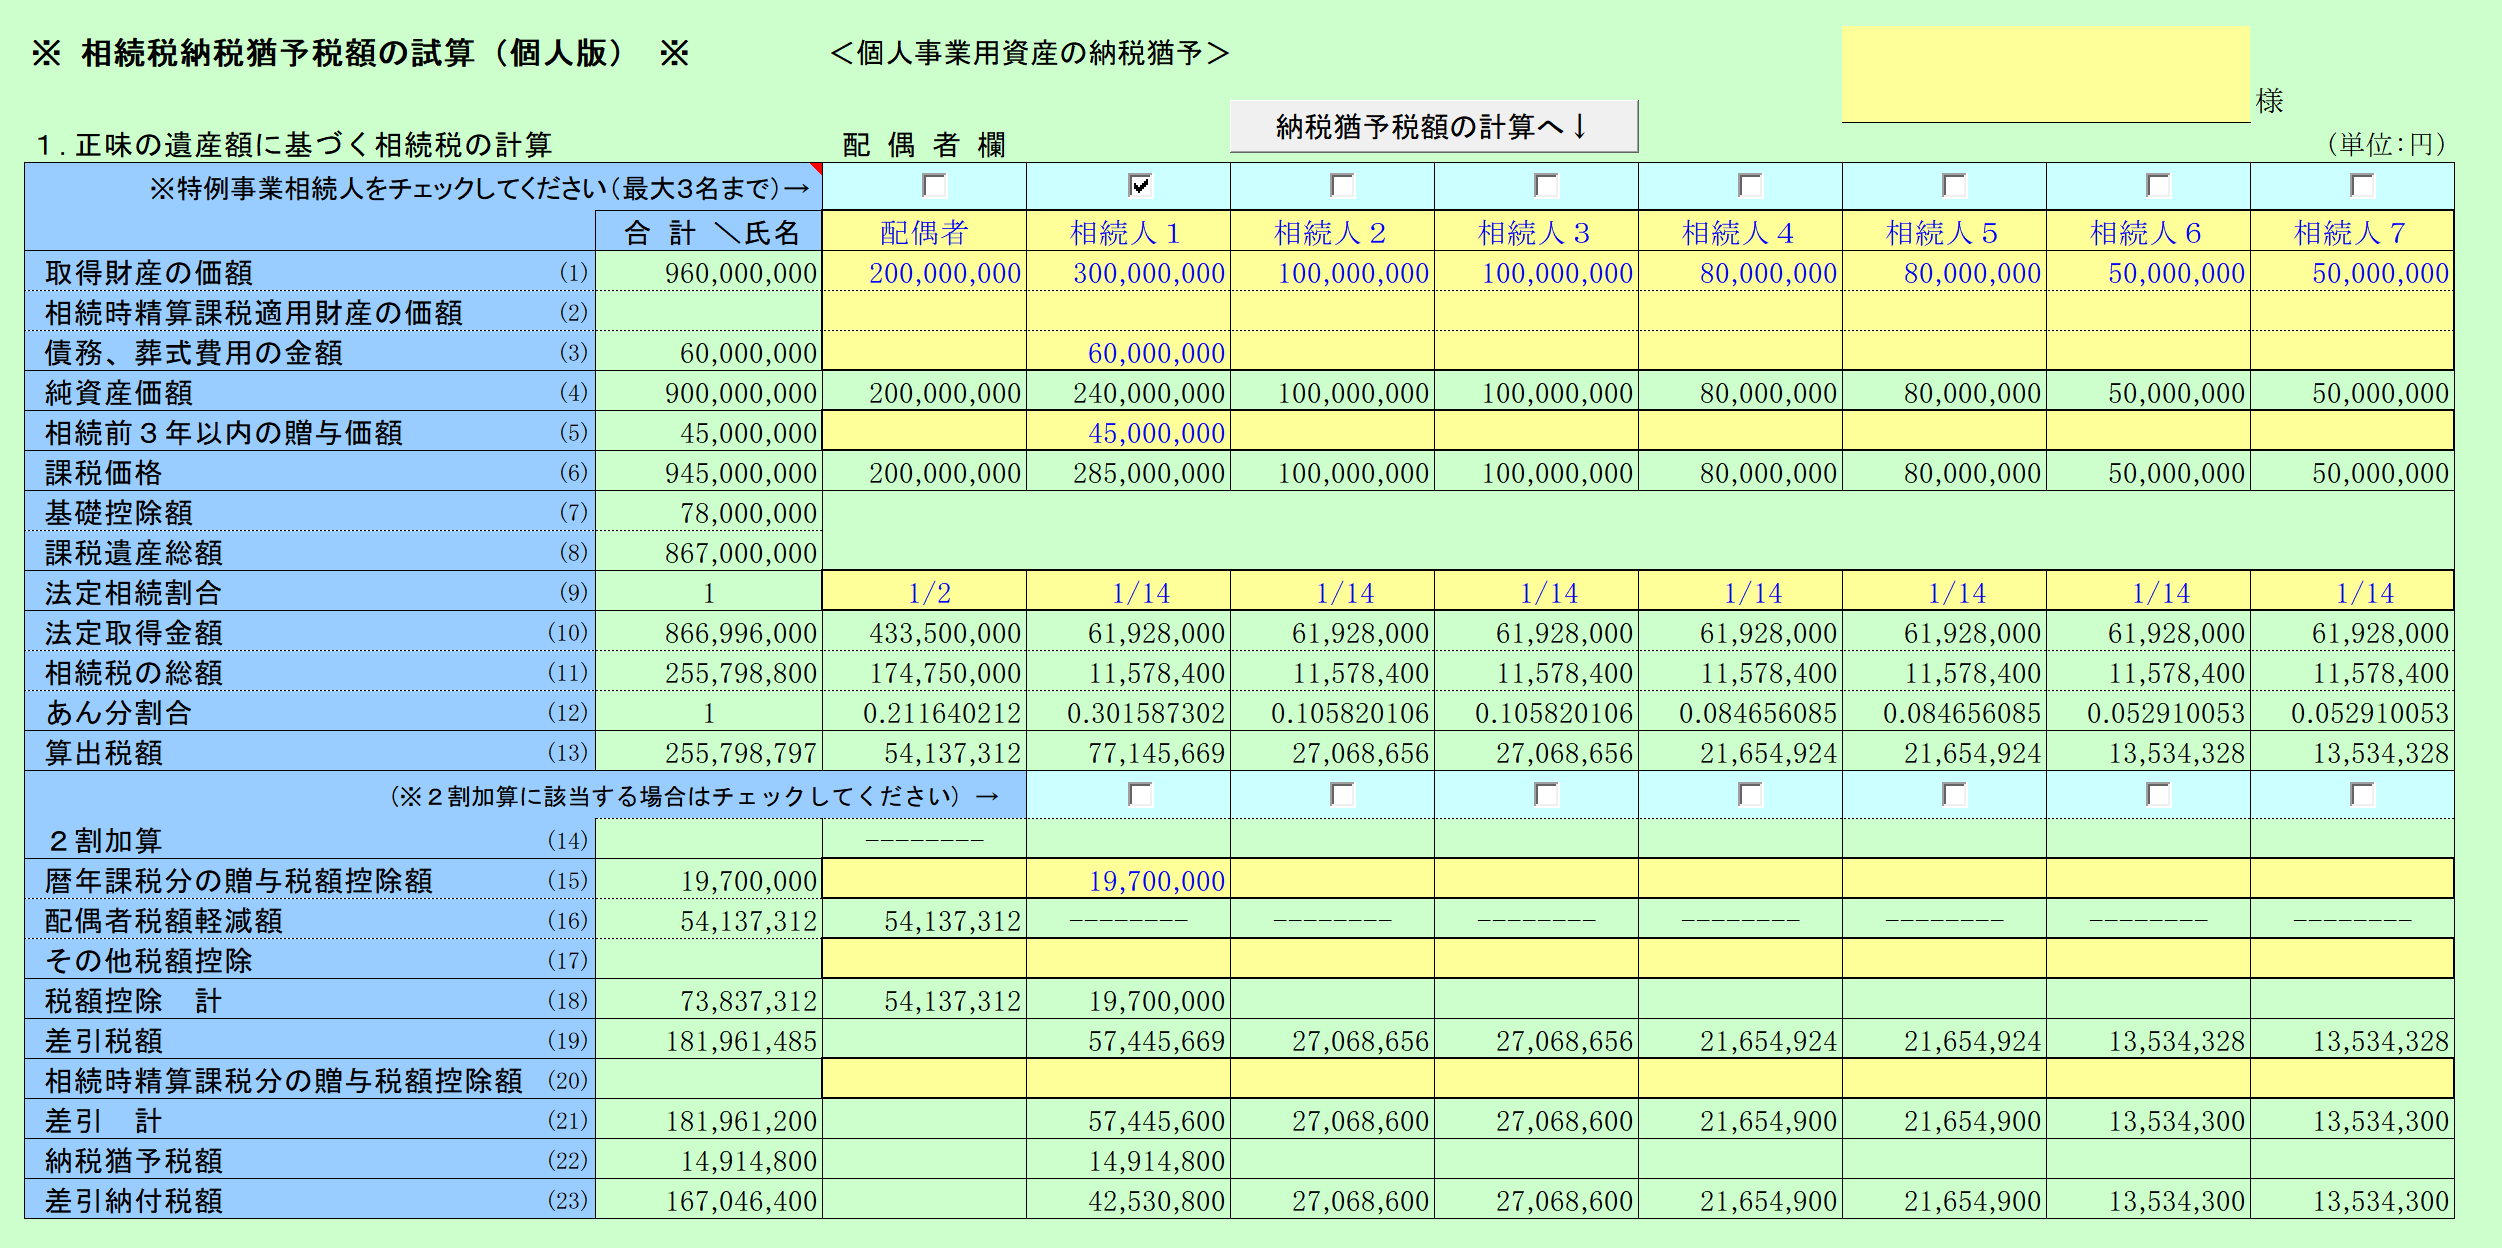Tick the 2割加算 checkbox under 相続人5
The image size is (2502, 1248).
tap(1955, 795)
